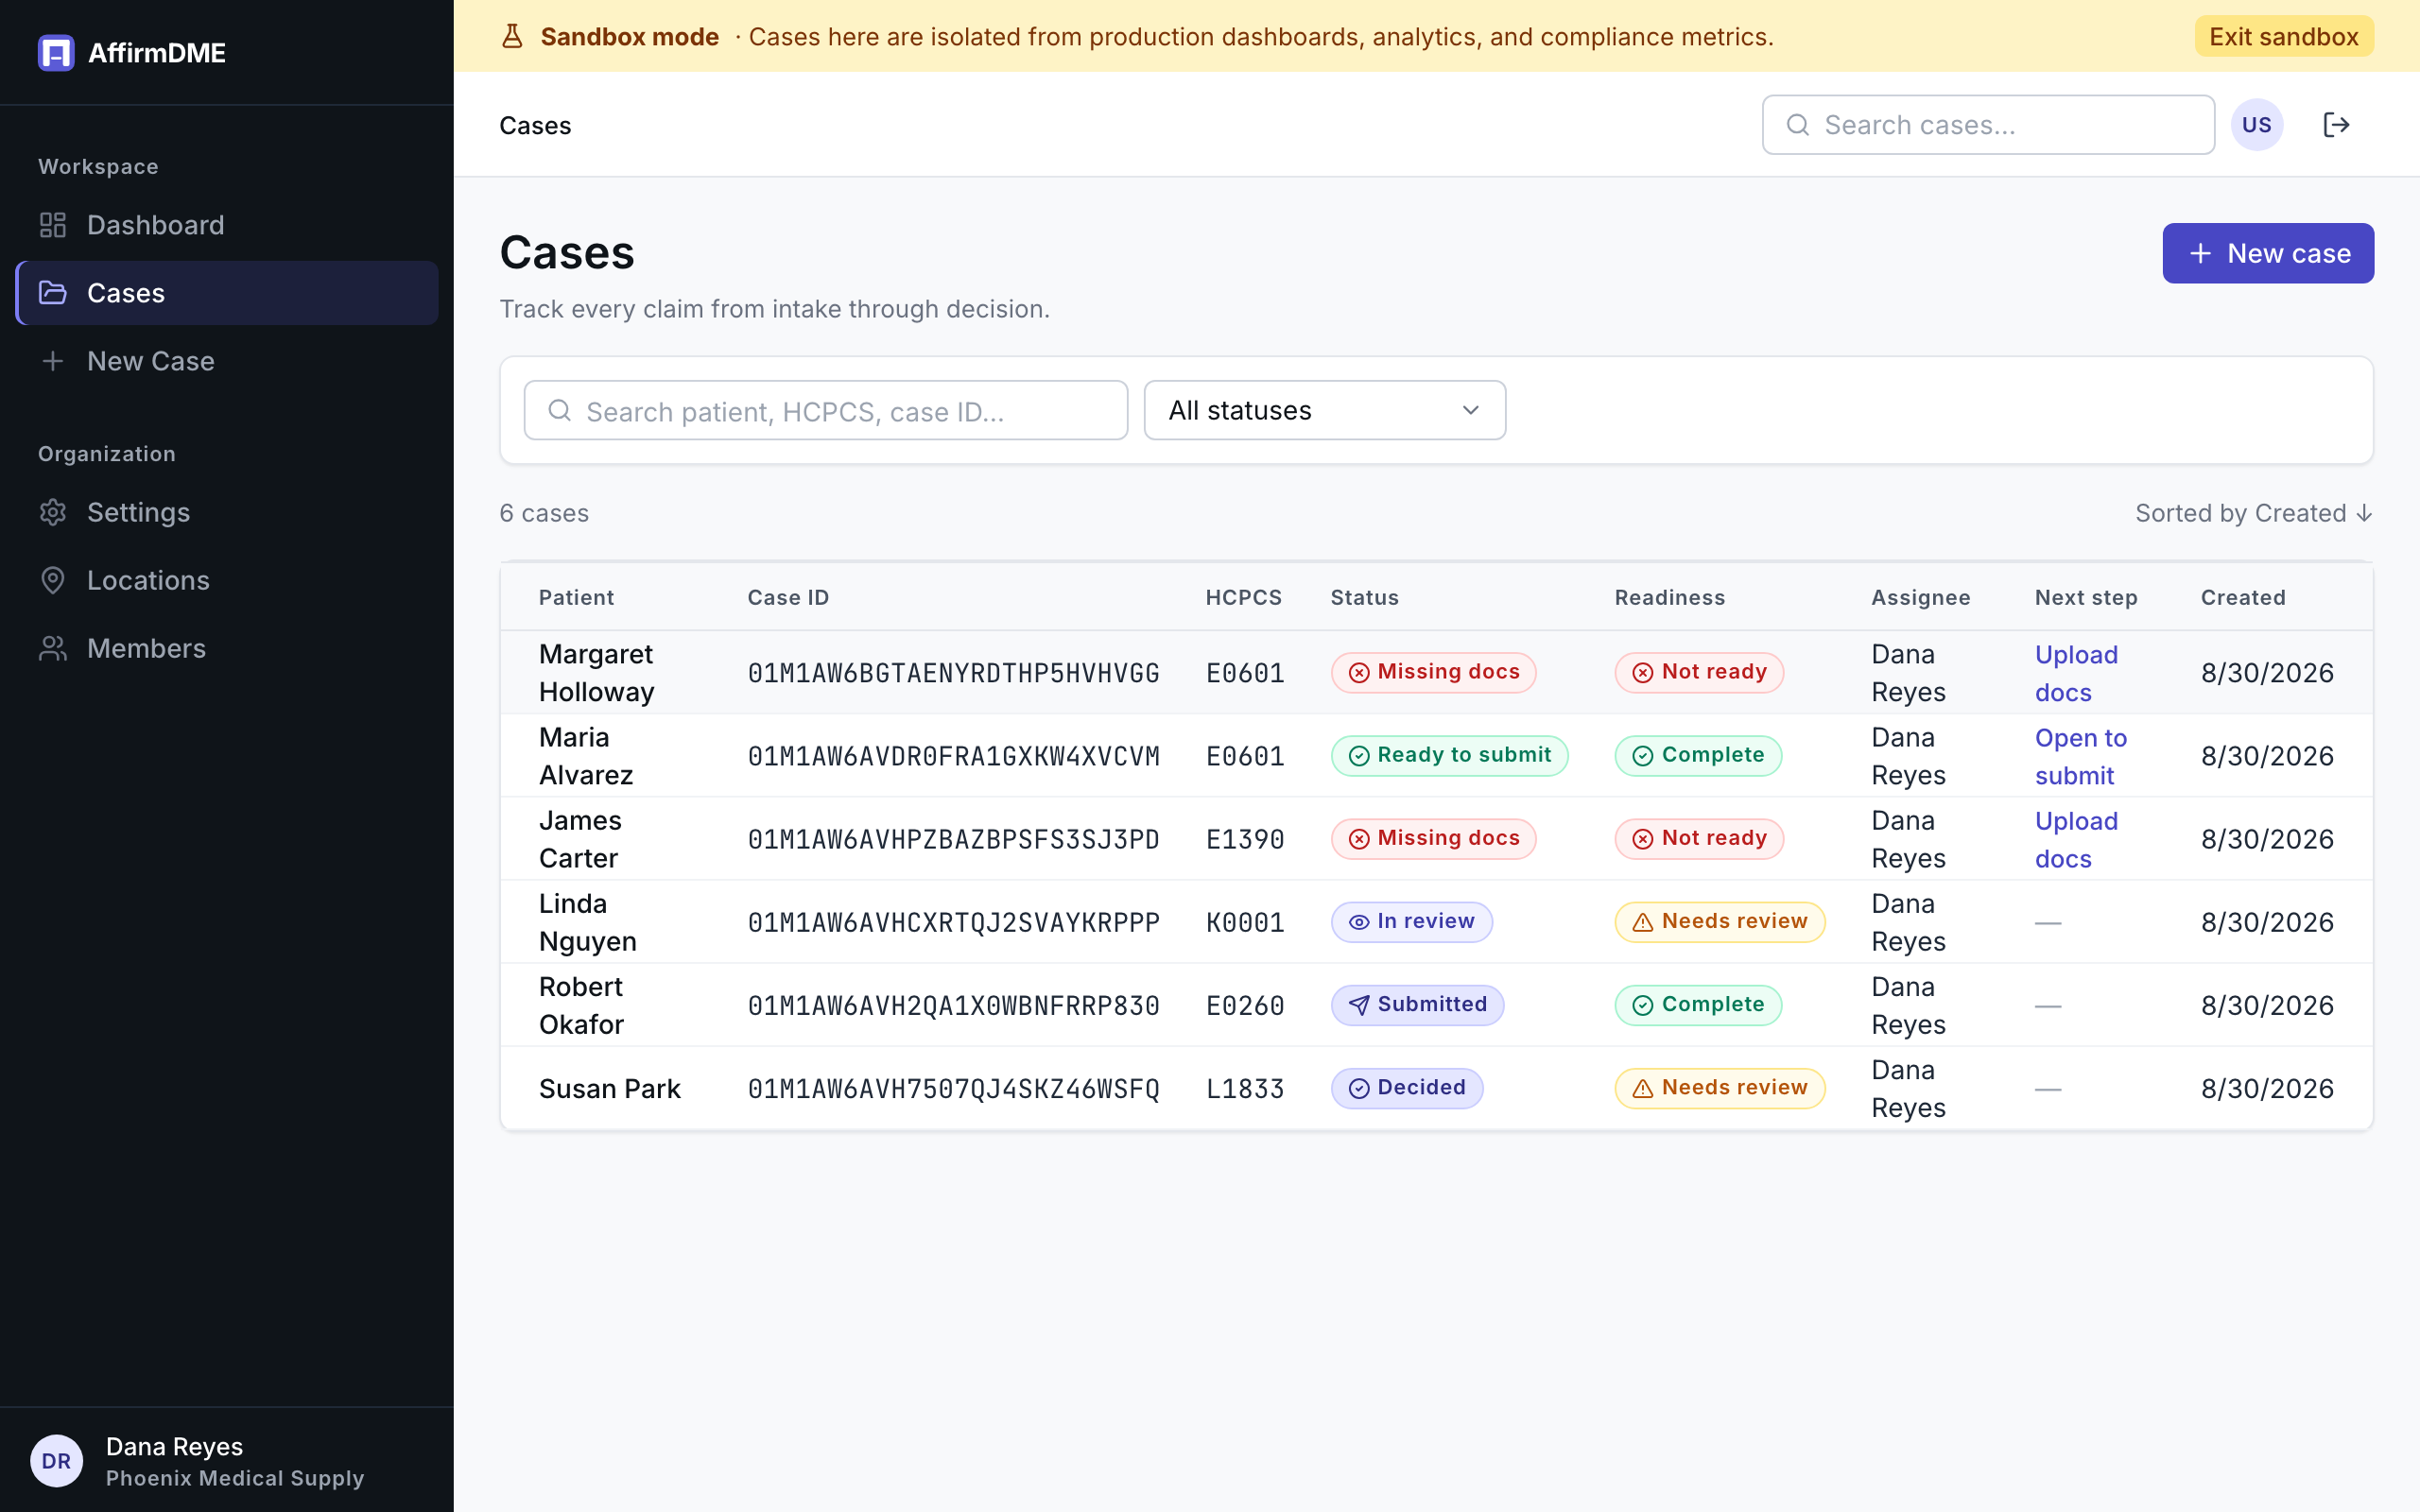Click the Locations pin icon in sidebar

tap(53, 580)
